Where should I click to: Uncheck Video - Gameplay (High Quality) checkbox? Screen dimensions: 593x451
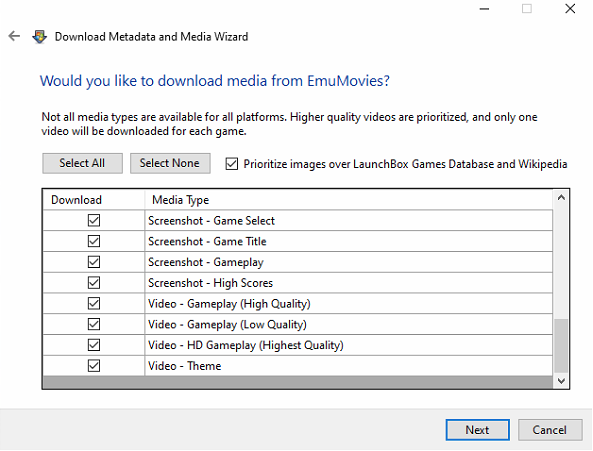point(94,304)
